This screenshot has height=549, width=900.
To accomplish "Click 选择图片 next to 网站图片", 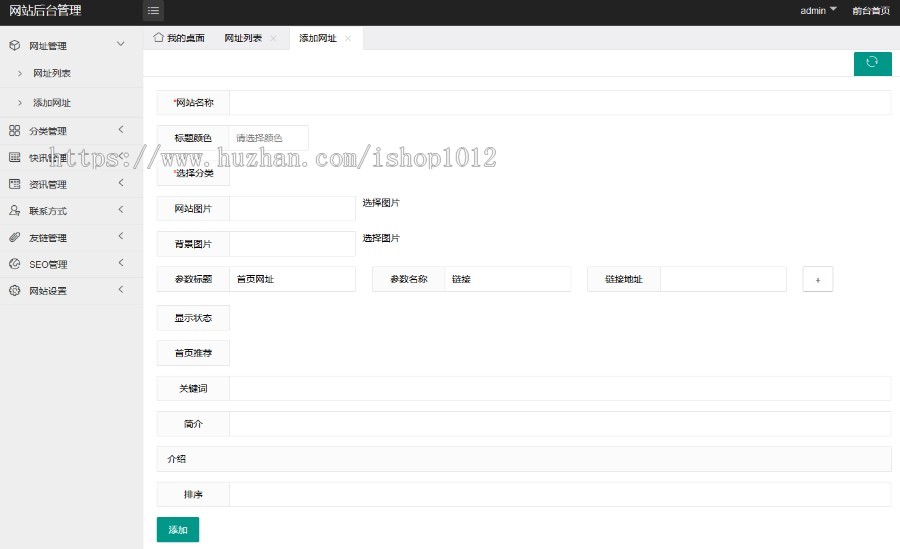I will click(x=381, y=203).
